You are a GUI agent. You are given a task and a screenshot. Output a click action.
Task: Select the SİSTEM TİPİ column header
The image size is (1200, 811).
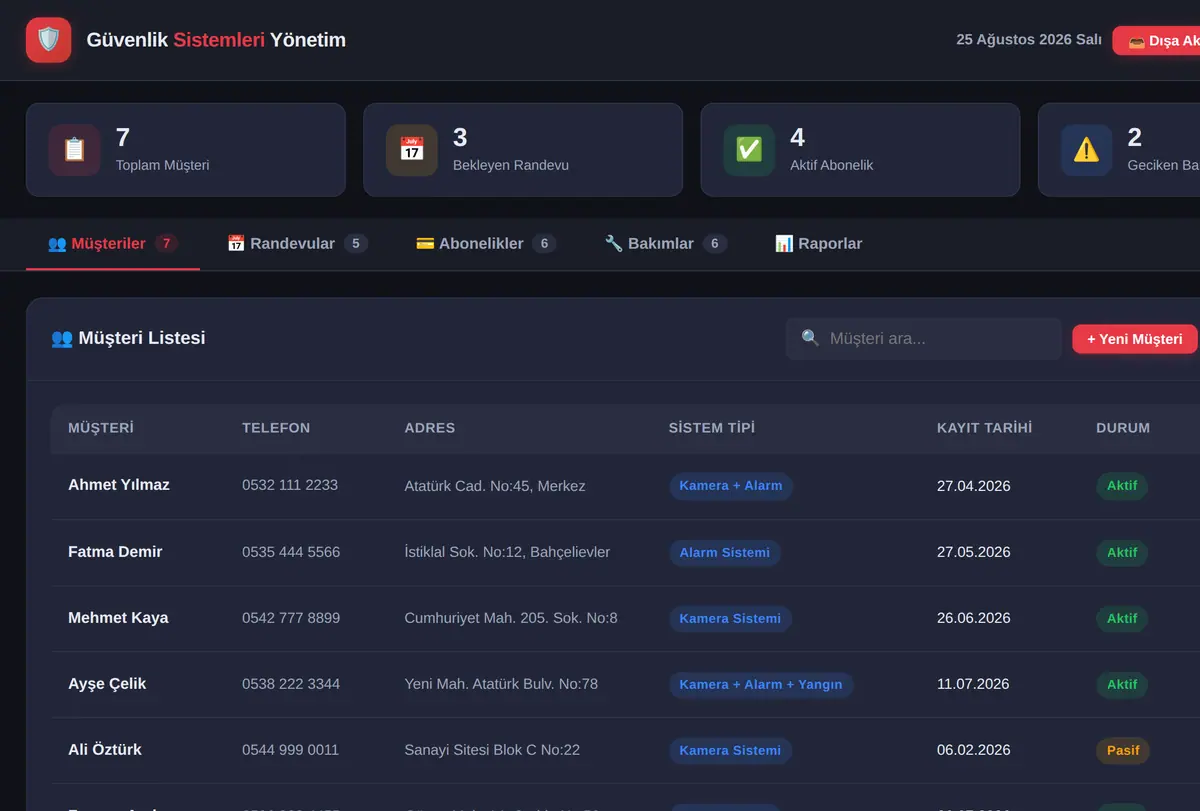712,428
